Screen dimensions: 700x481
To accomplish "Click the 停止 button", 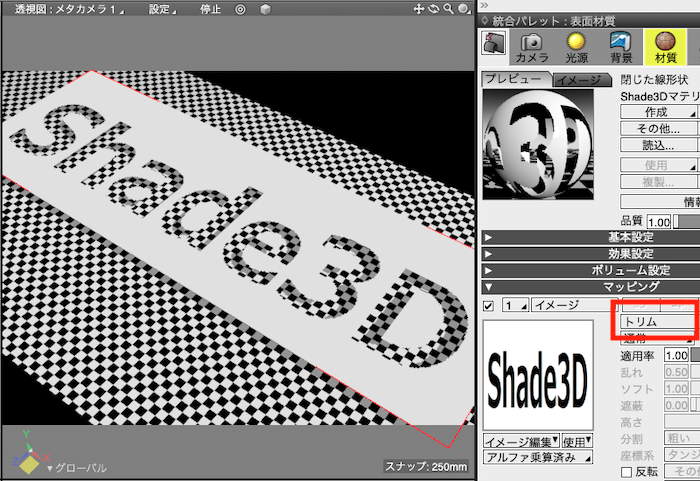I will pyautogui.click(x=210, y=9).
